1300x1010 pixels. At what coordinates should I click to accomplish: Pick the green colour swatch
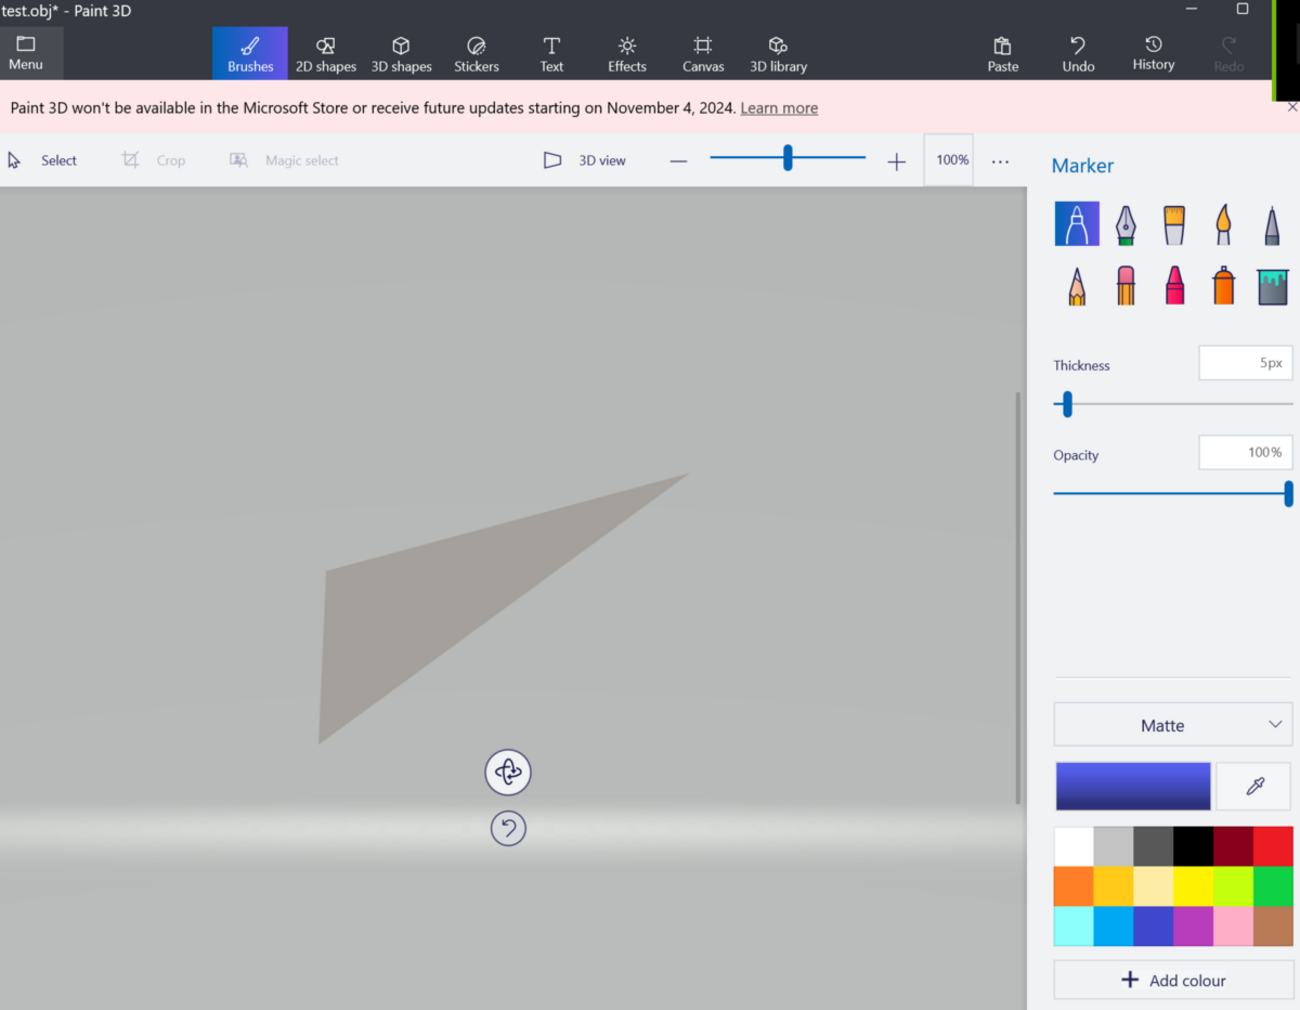point(1273,886)
